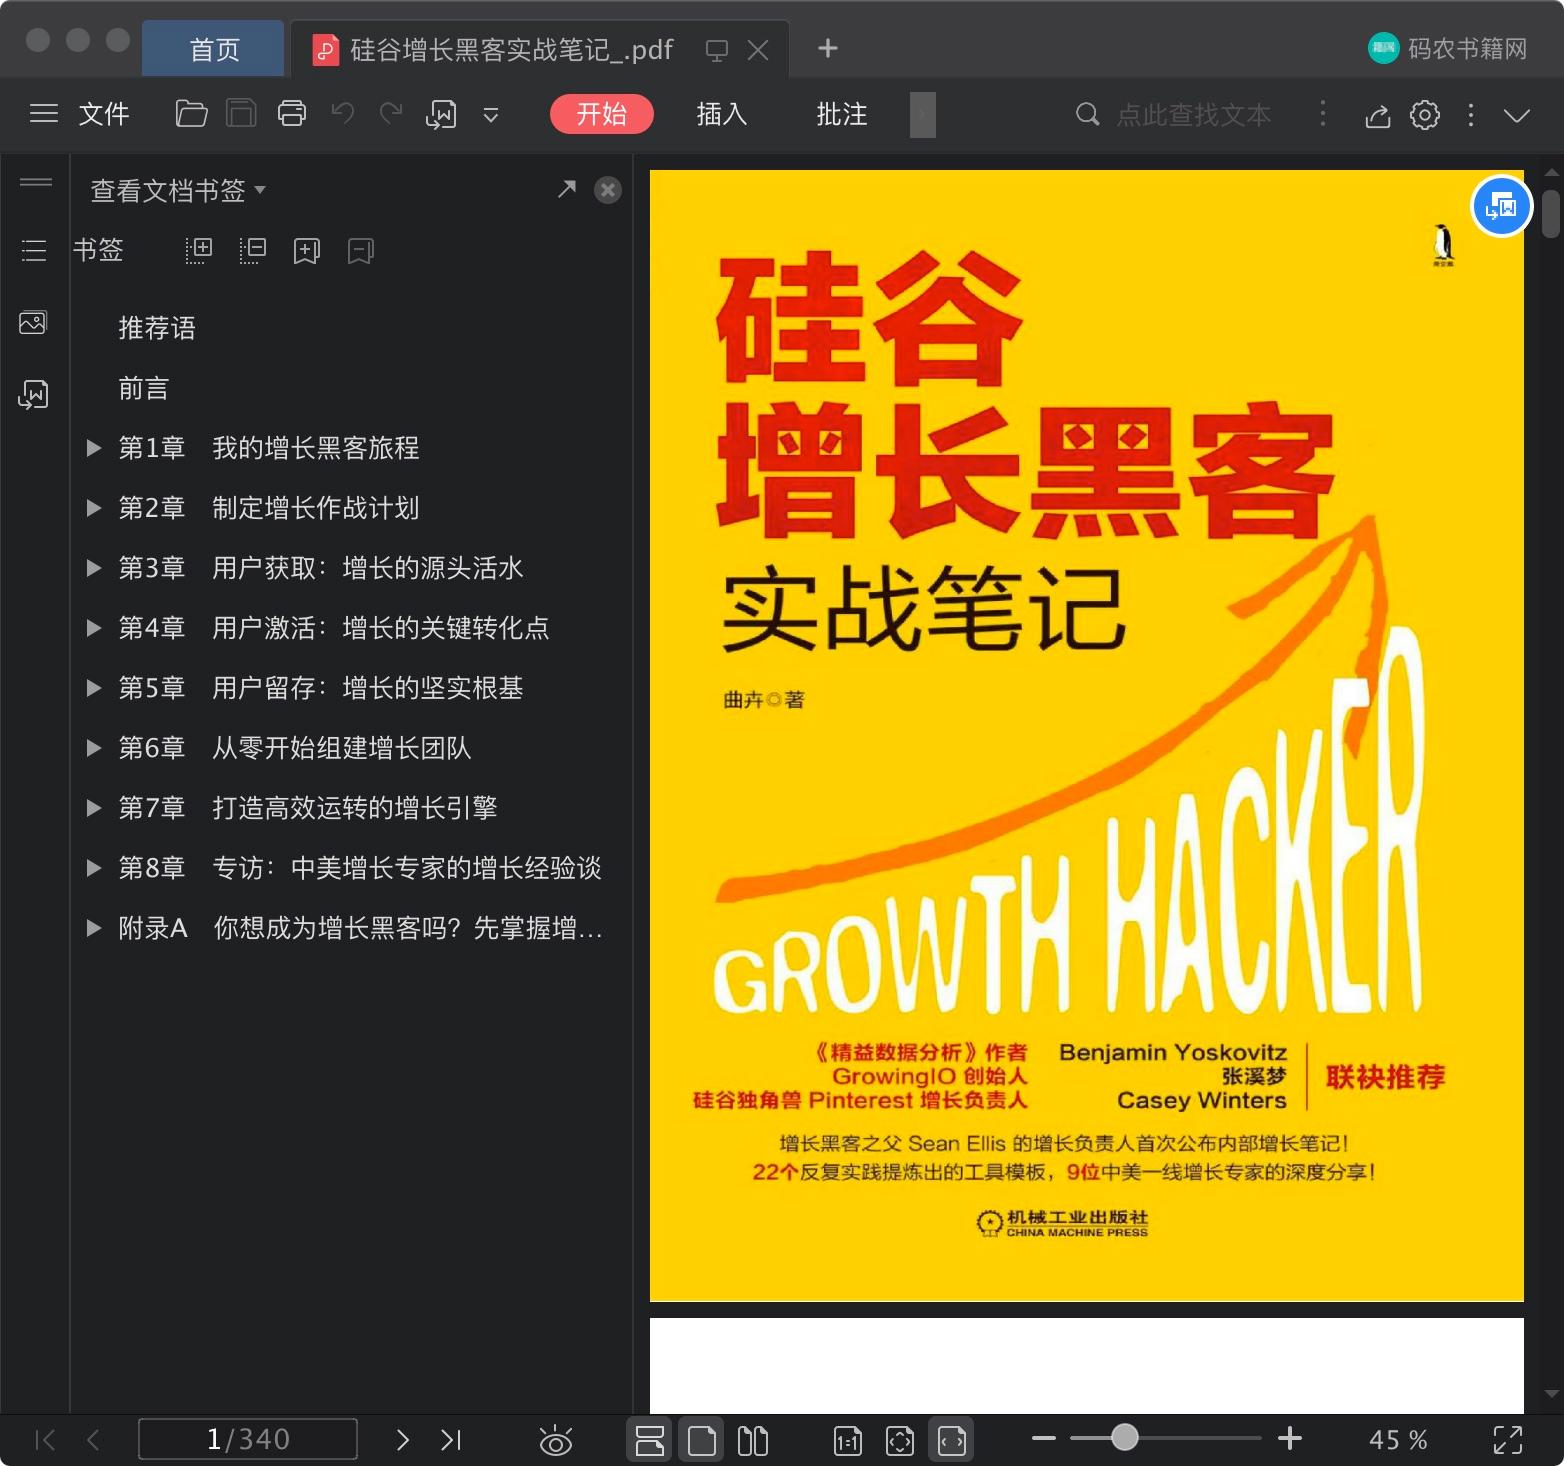Screen dimensions: 1564x1466
Task: Click the share export icon
Action: pyautogui.click(x=1378, y=115)
